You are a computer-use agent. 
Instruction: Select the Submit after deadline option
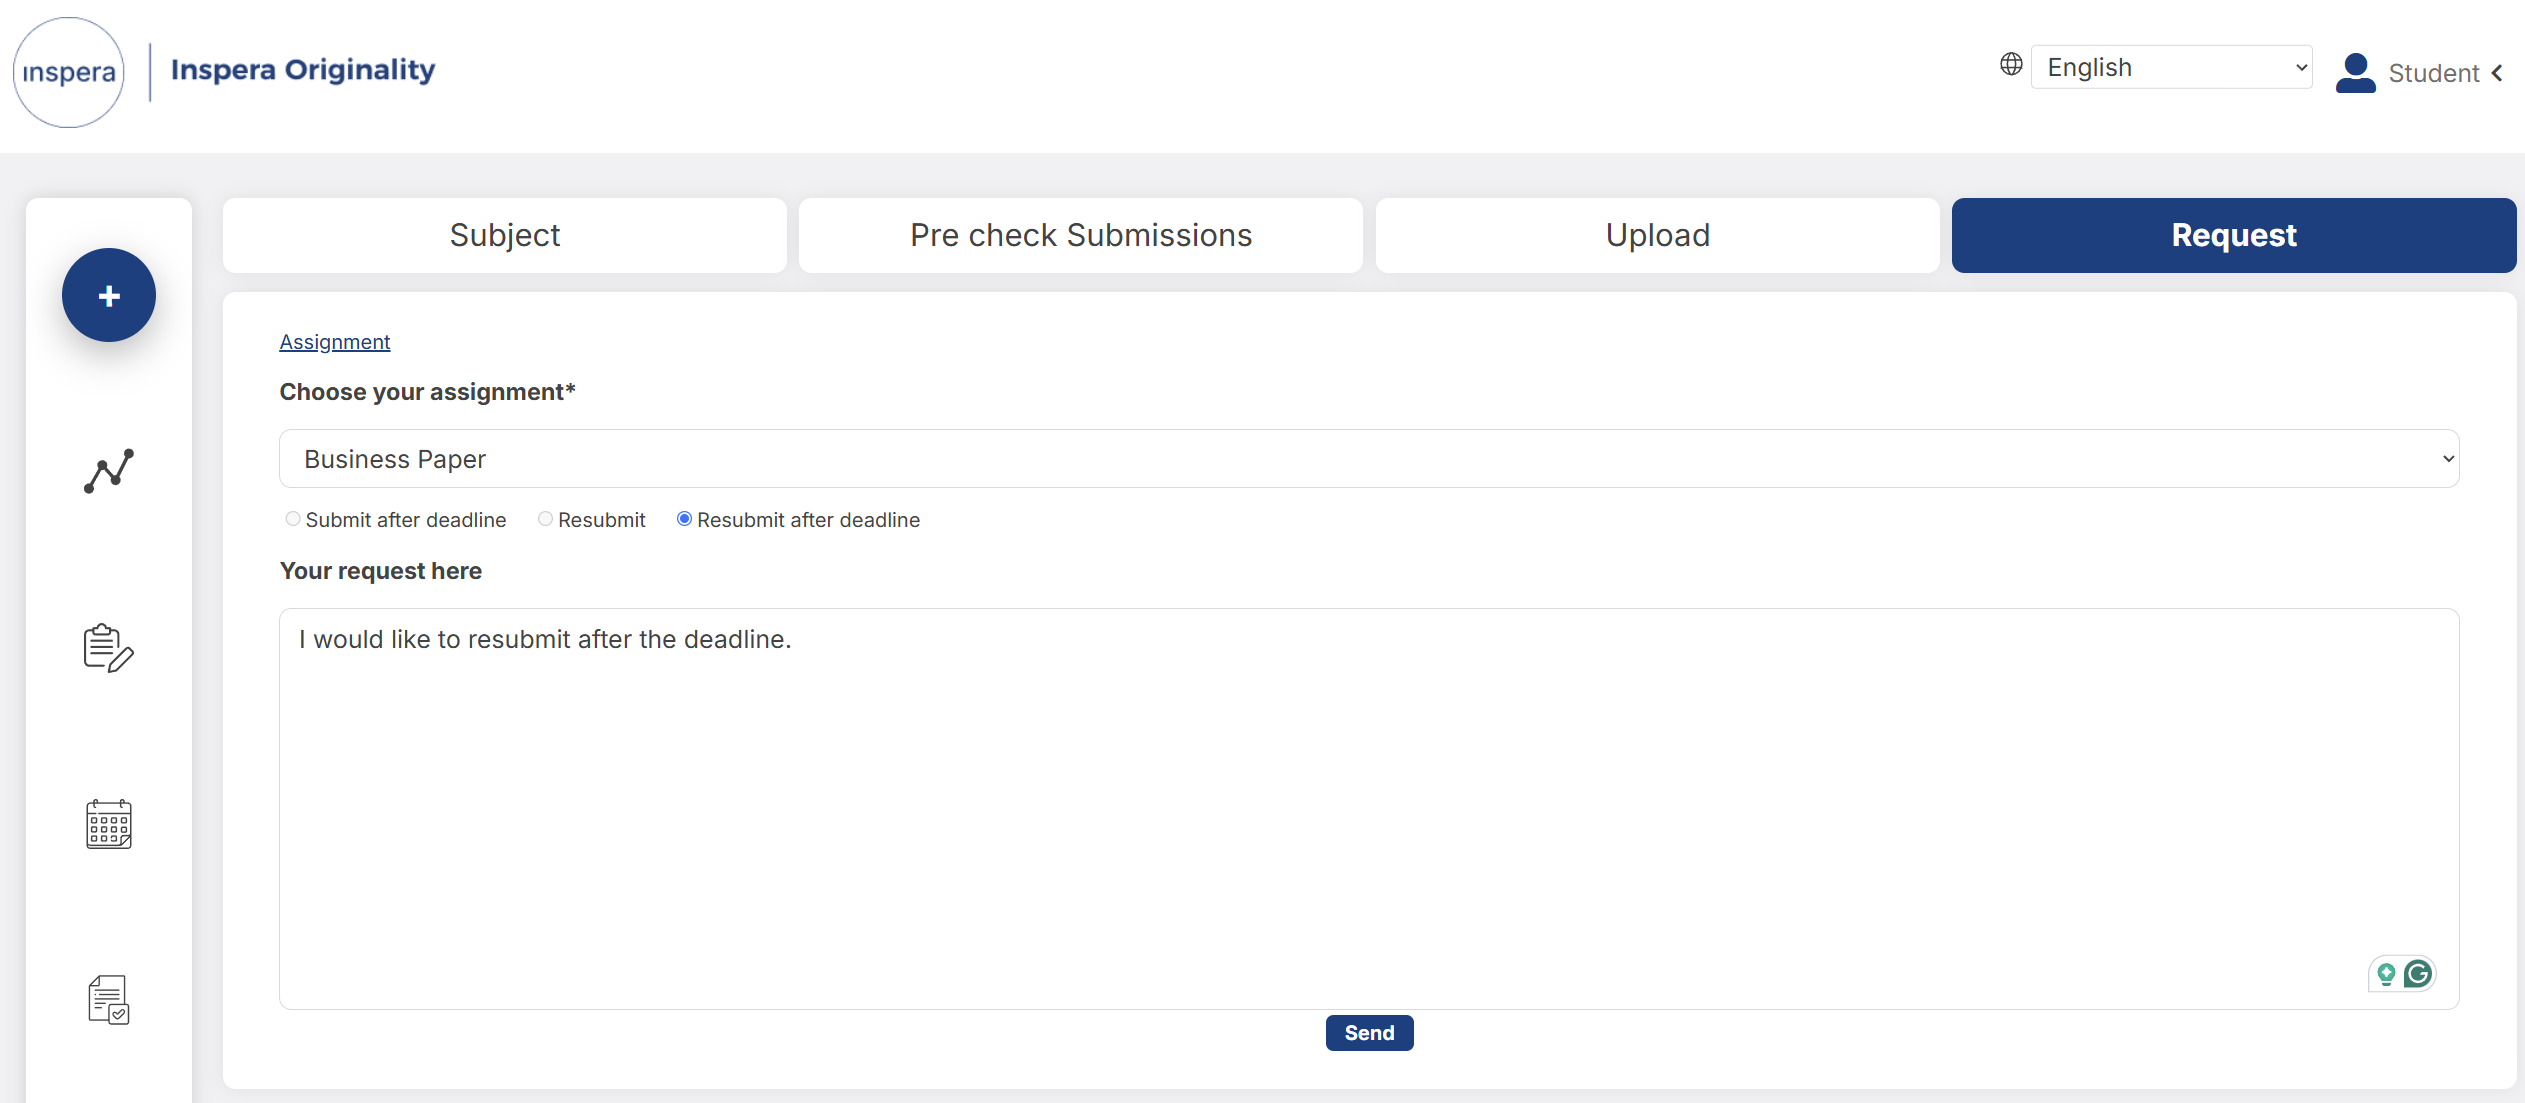click(x=293, y=519)
